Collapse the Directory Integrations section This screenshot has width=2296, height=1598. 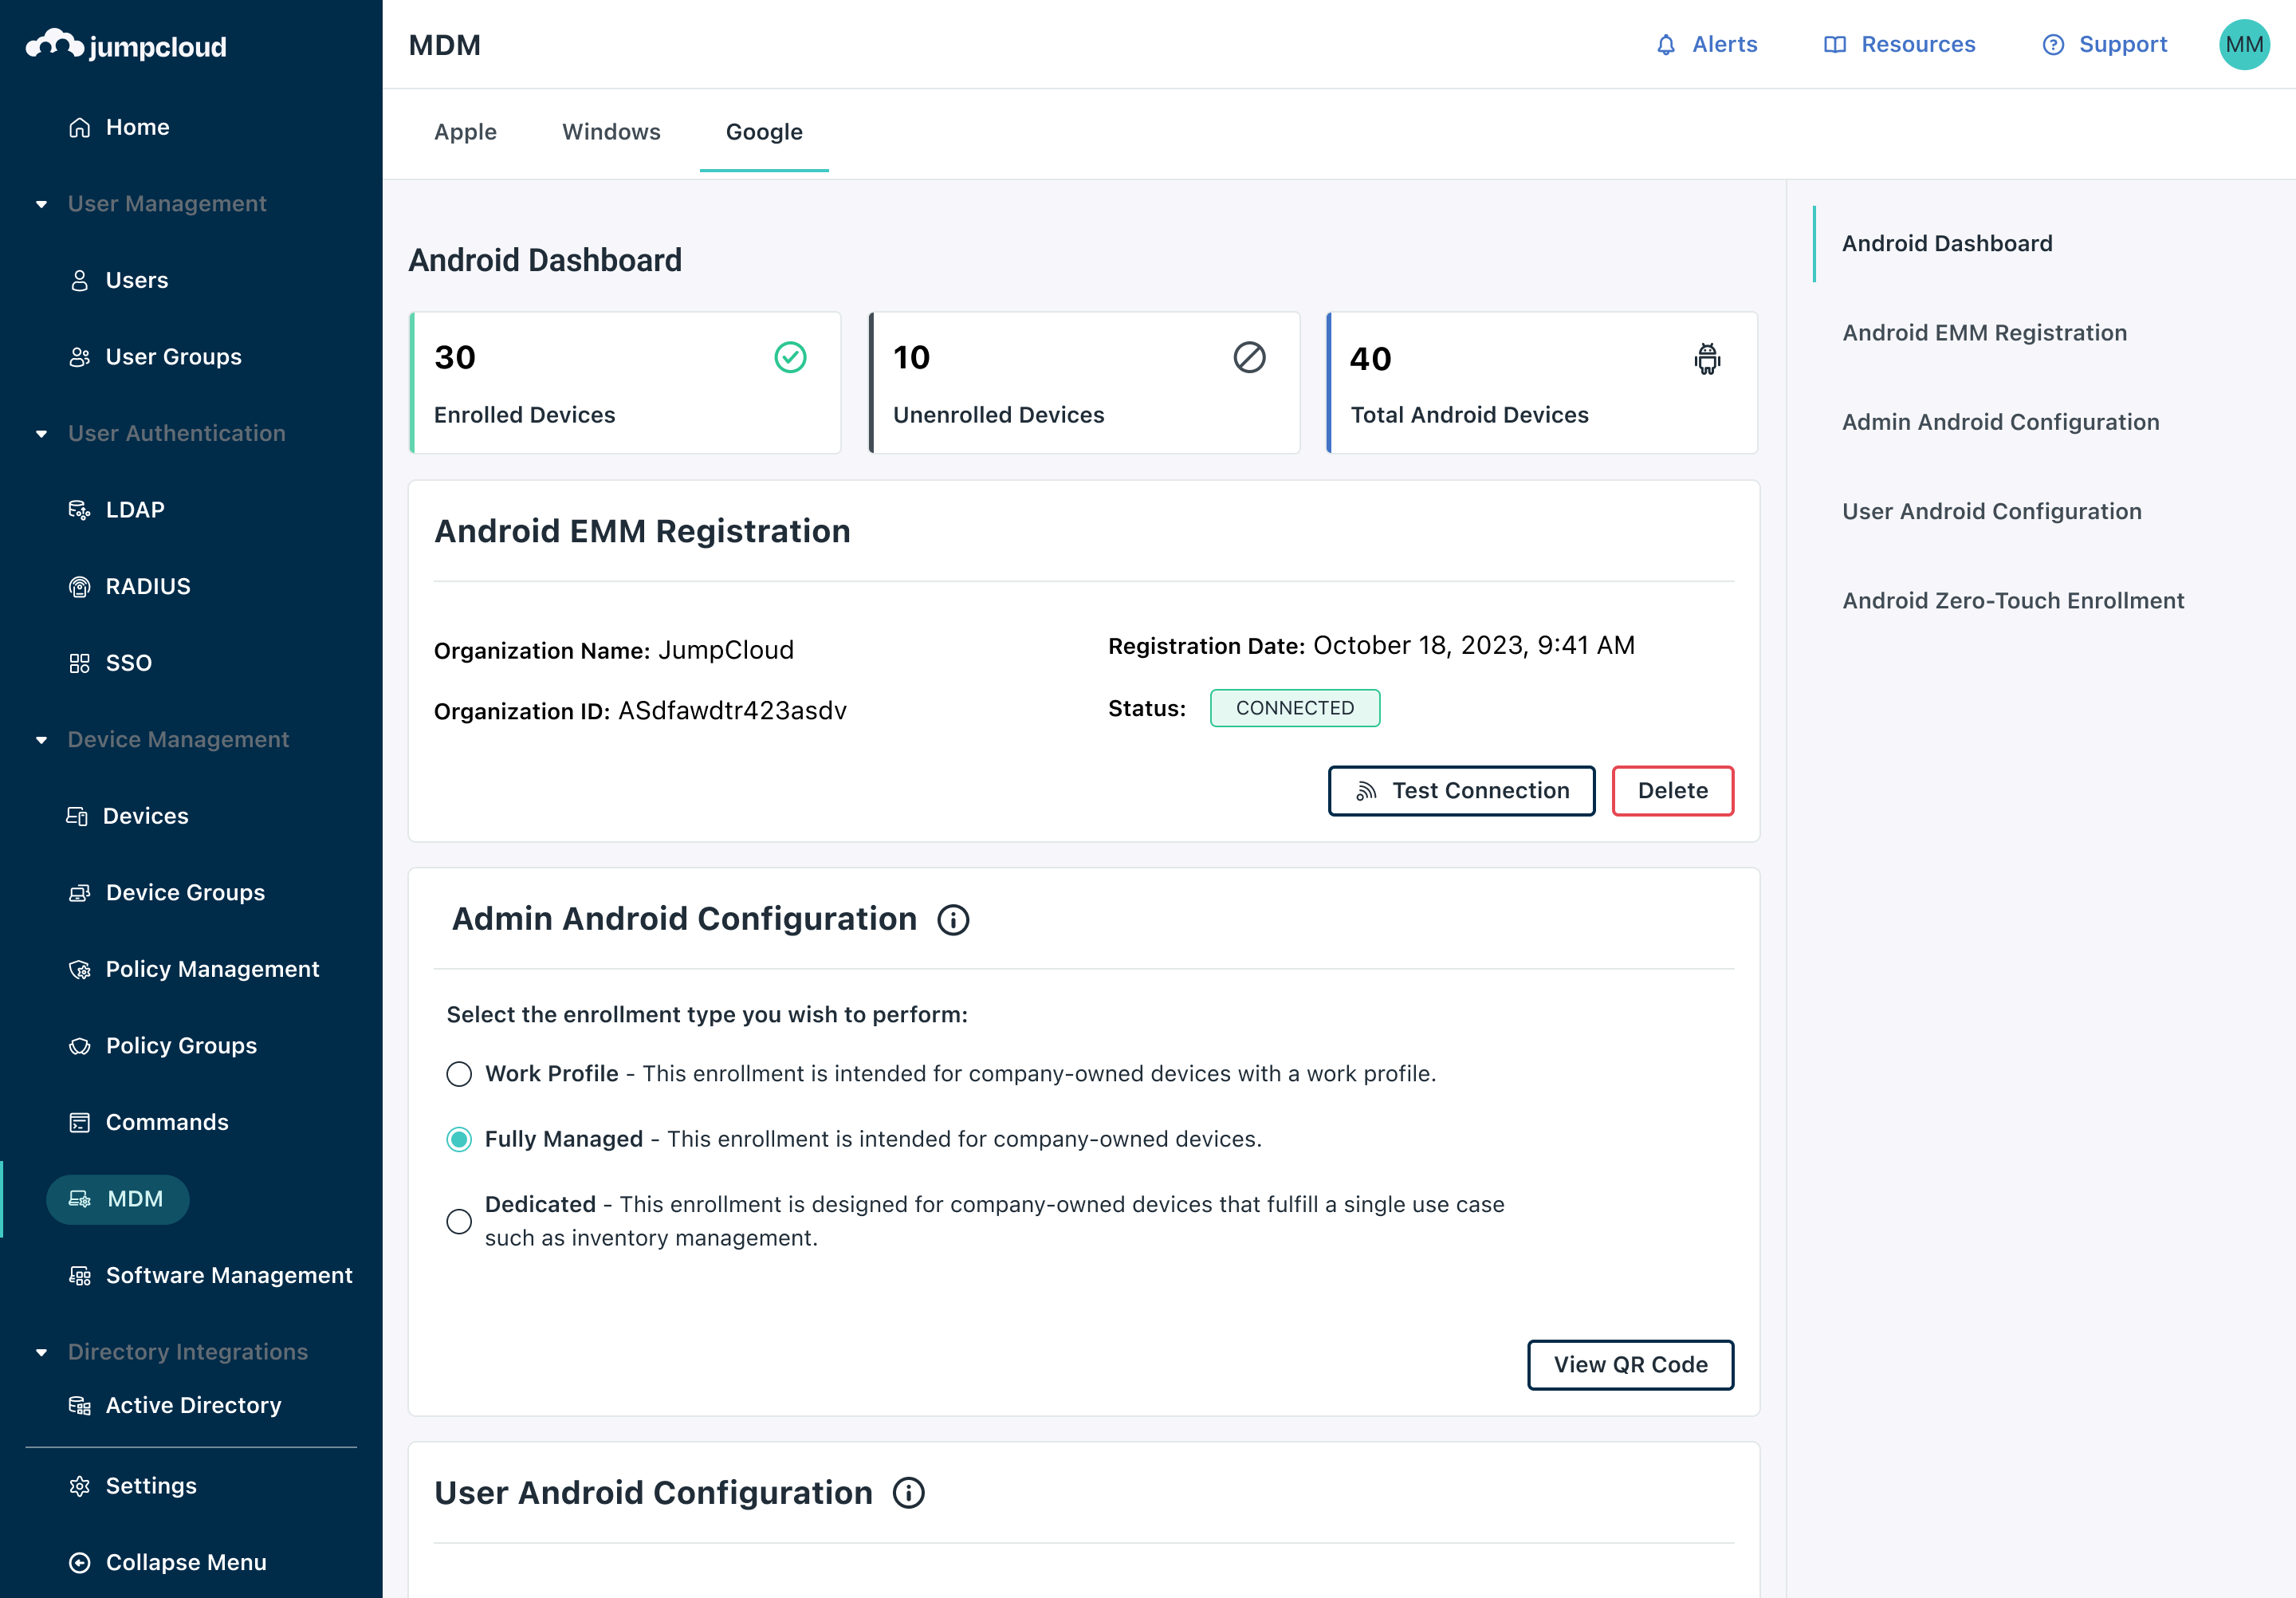(41, 1352)
